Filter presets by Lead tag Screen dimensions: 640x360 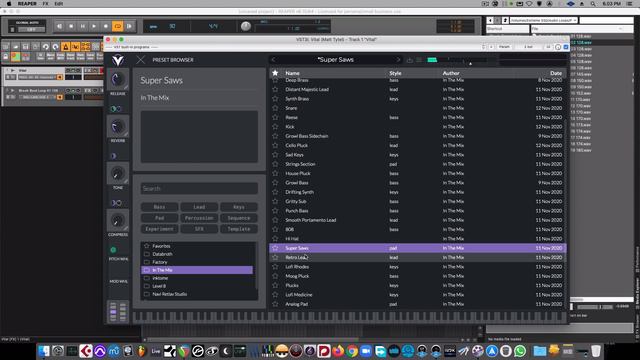(199, 207)
